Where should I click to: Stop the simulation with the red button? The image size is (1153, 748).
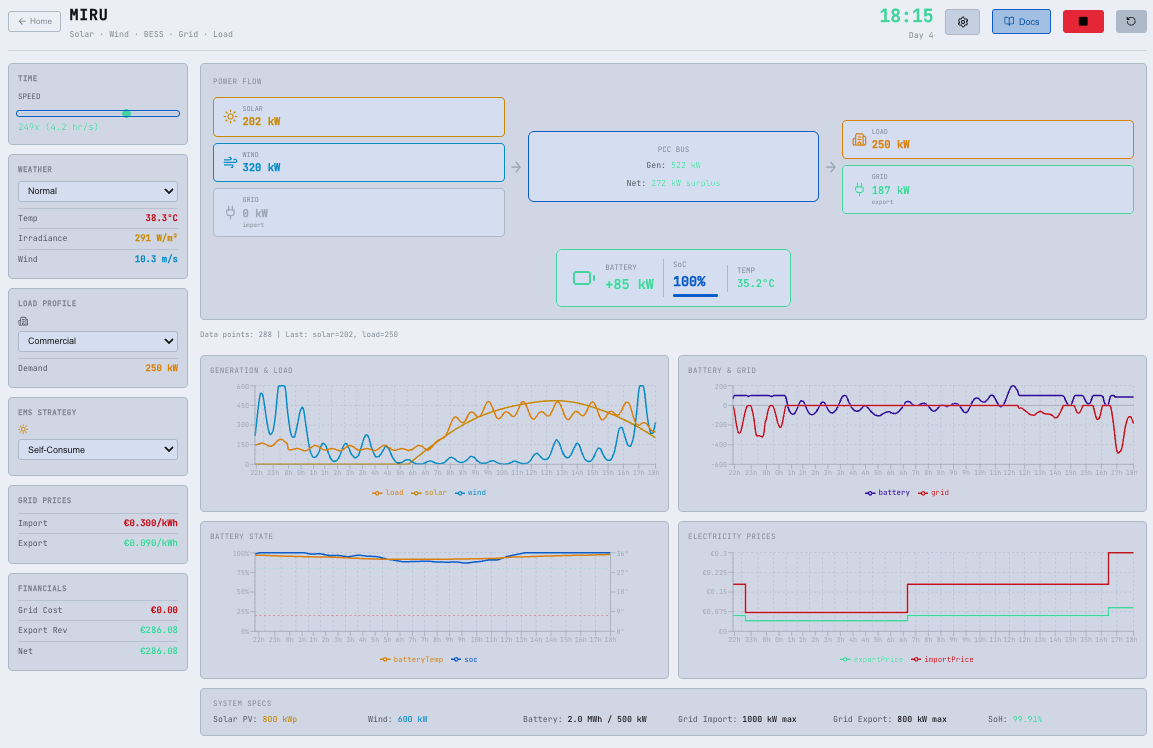tap(1083, 22)
